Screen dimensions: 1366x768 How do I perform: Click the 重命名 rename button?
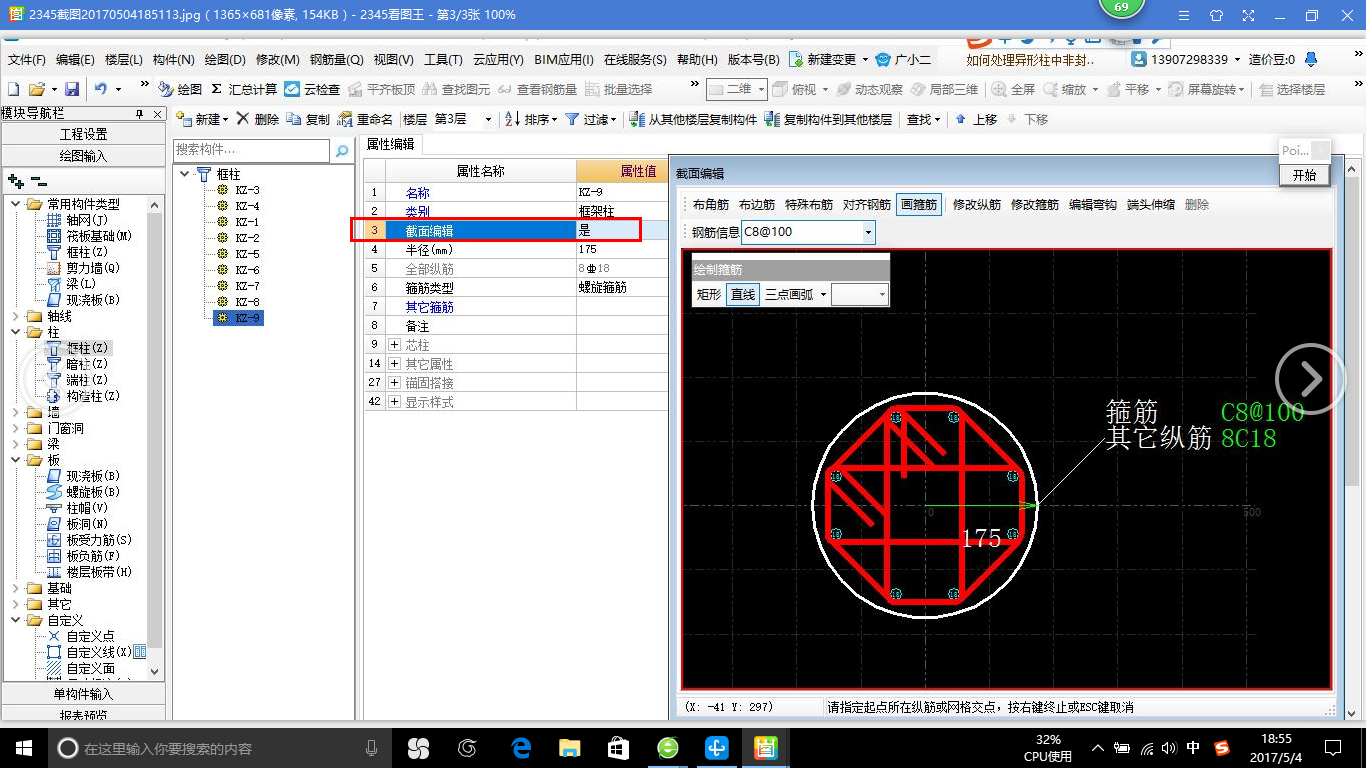tap(366, 119)
